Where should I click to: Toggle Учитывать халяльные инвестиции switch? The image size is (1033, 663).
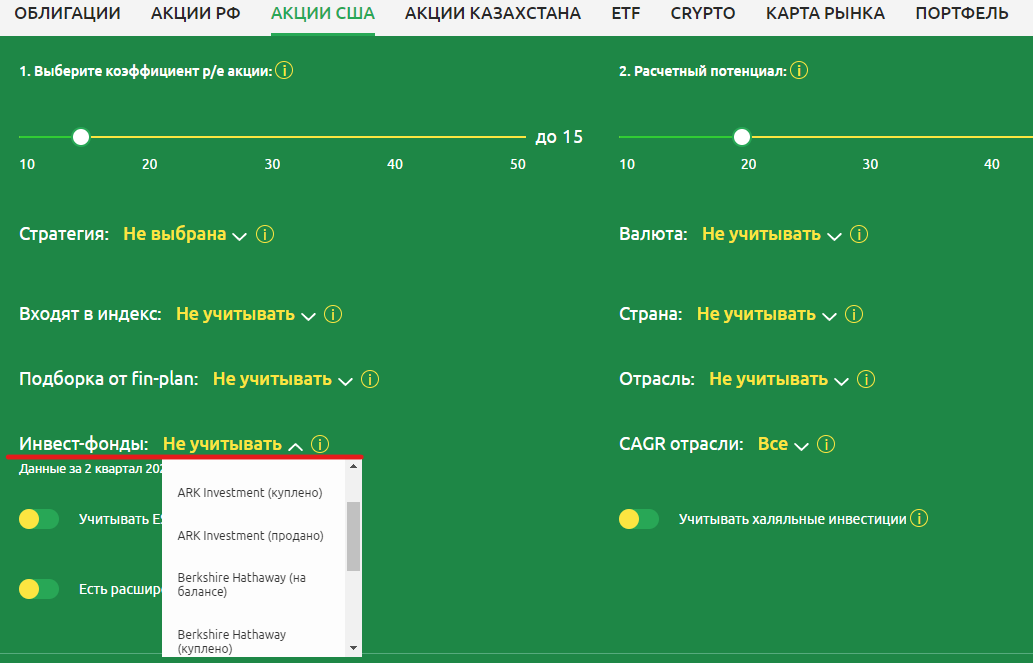point(639,519)
